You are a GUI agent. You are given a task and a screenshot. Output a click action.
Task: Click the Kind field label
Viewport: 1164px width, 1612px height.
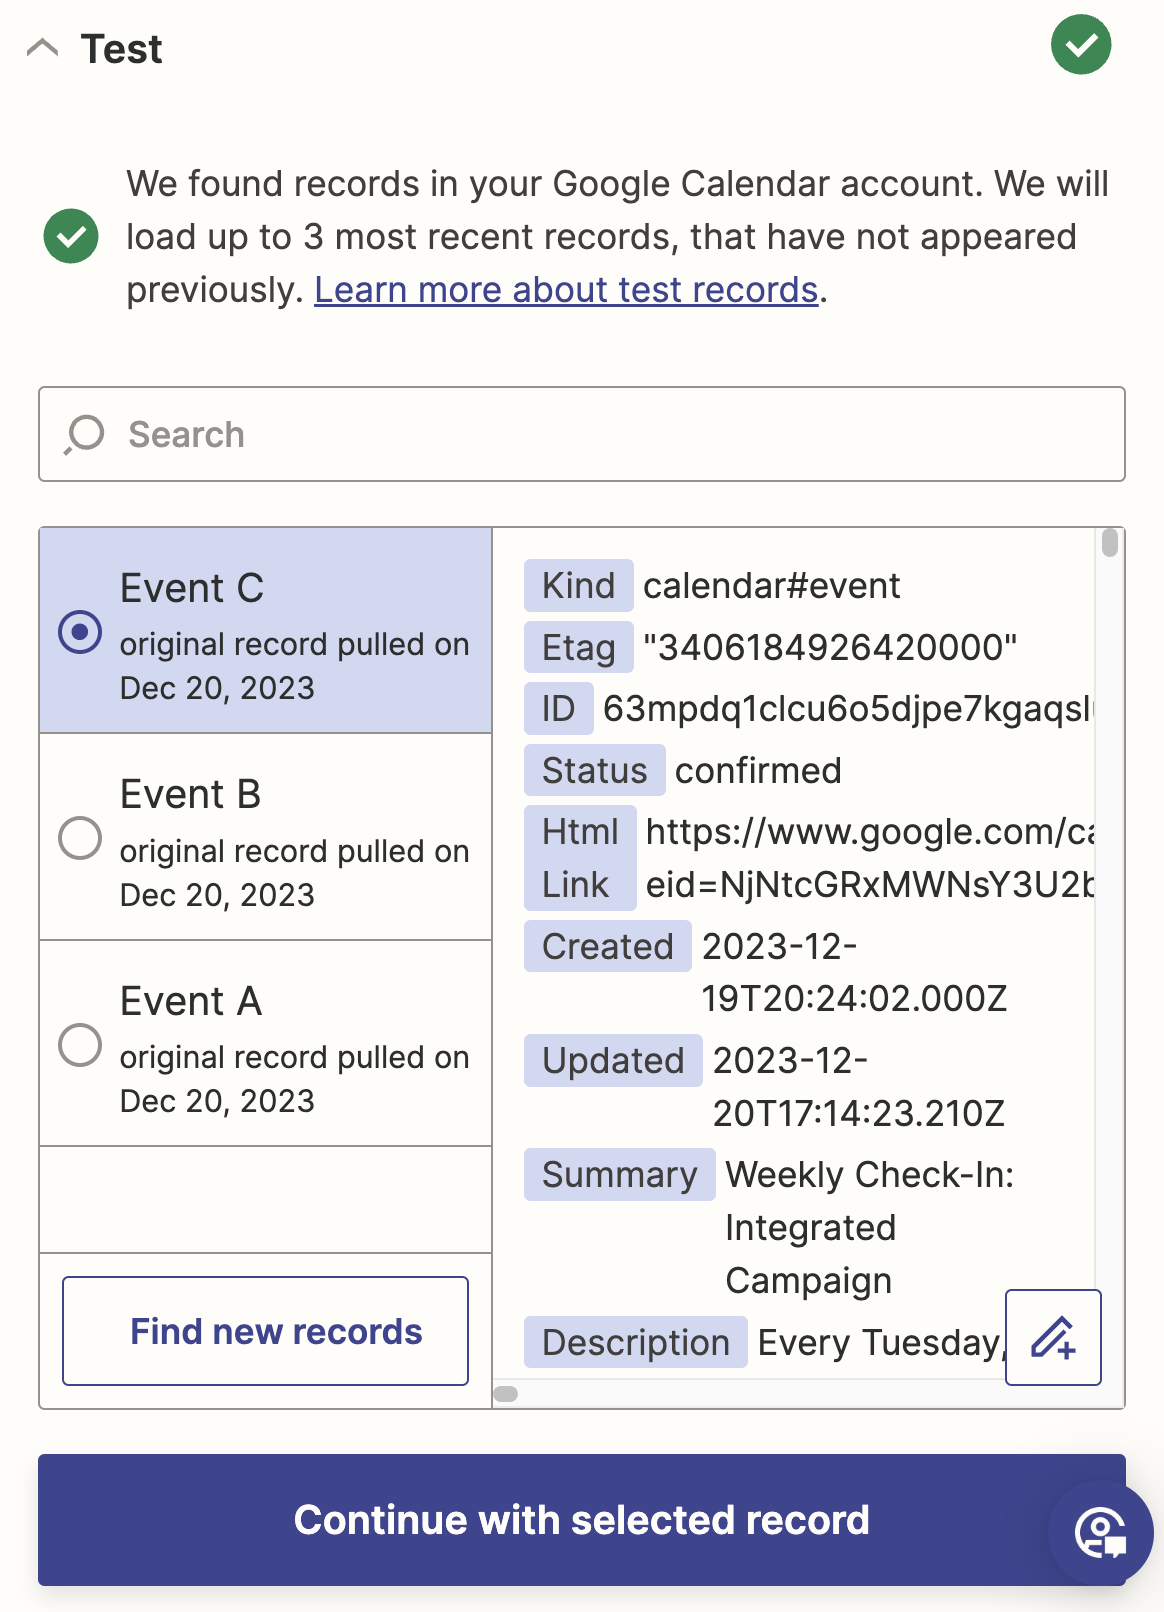[578, 586]
